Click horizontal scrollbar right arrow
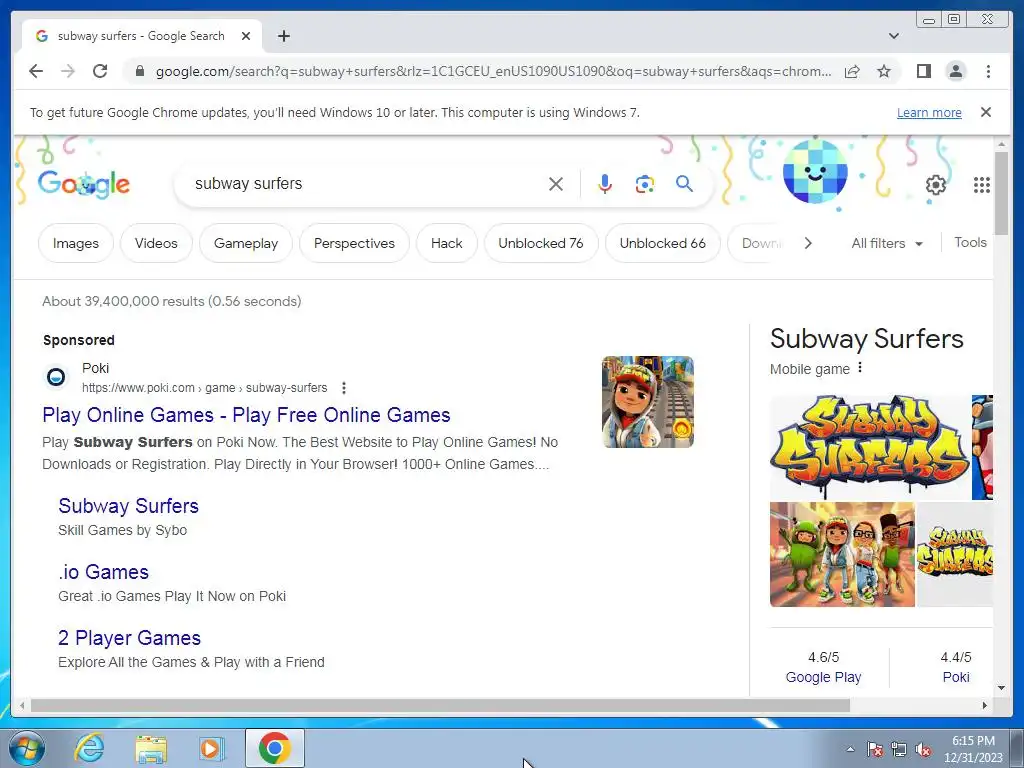This screenshot has height=768, width=1024. pyautogui.click(x=985, y=705)
